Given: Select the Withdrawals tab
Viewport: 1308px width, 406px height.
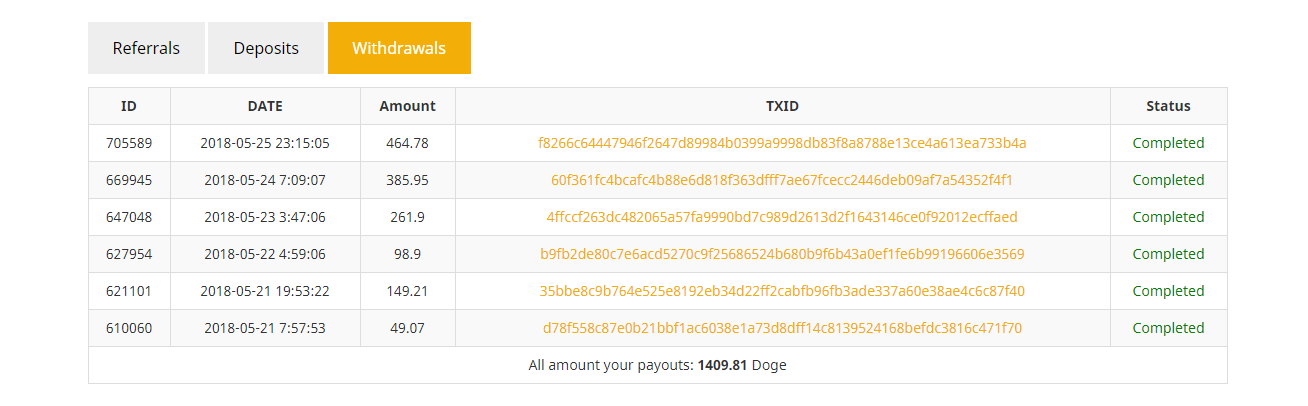Looking at the screenshot, I should pyautogui.click(x=399, y=48).
